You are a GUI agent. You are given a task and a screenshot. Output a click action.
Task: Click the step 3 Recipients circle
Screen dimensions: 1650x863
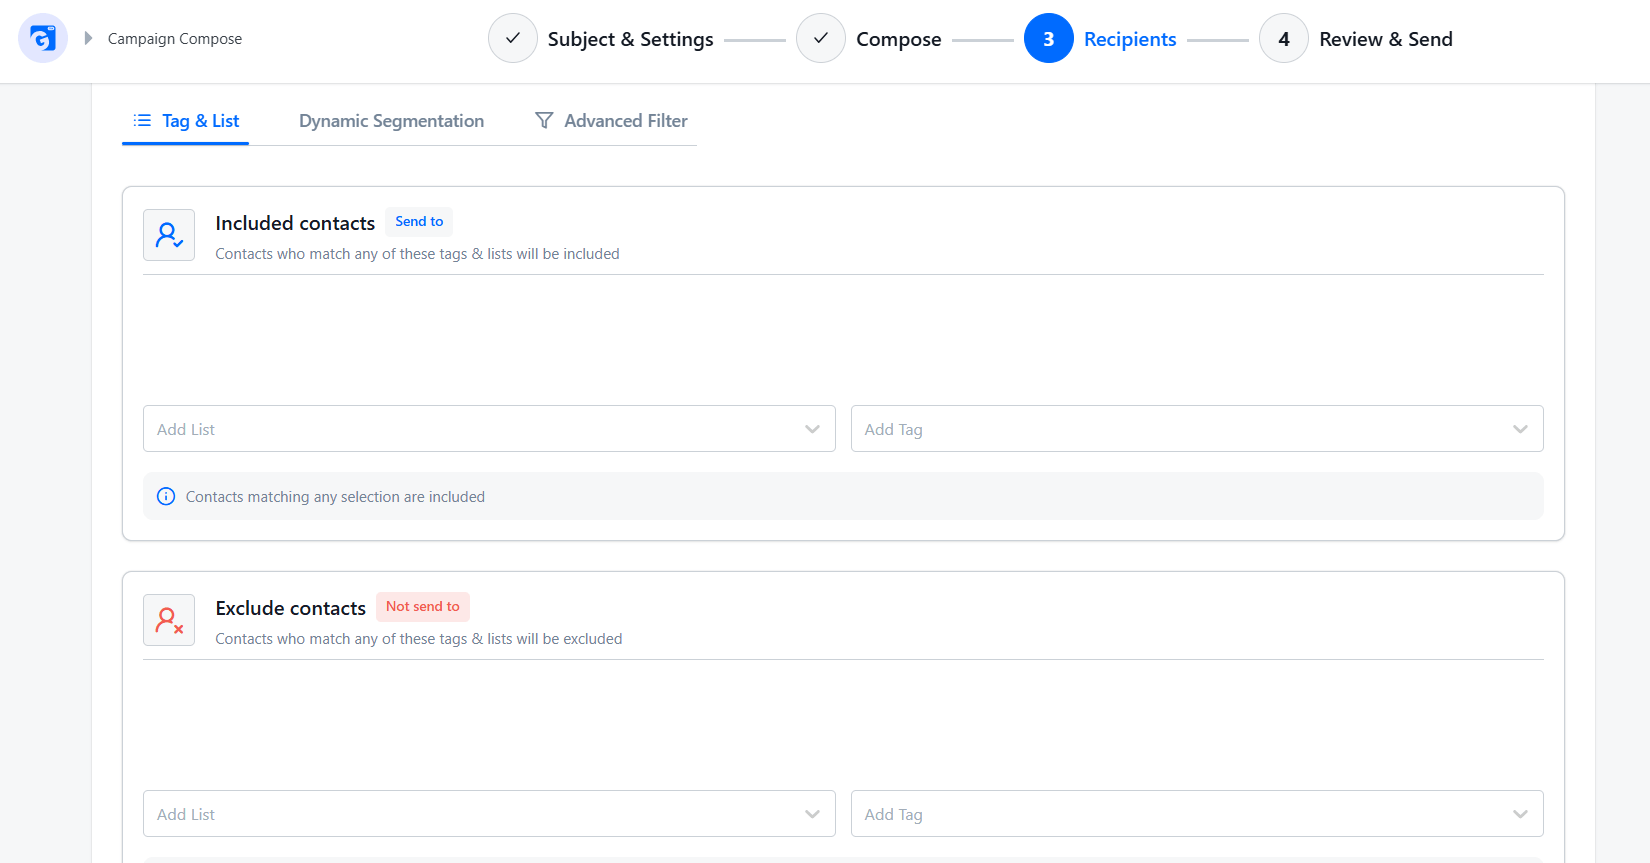coord(1049,38)
